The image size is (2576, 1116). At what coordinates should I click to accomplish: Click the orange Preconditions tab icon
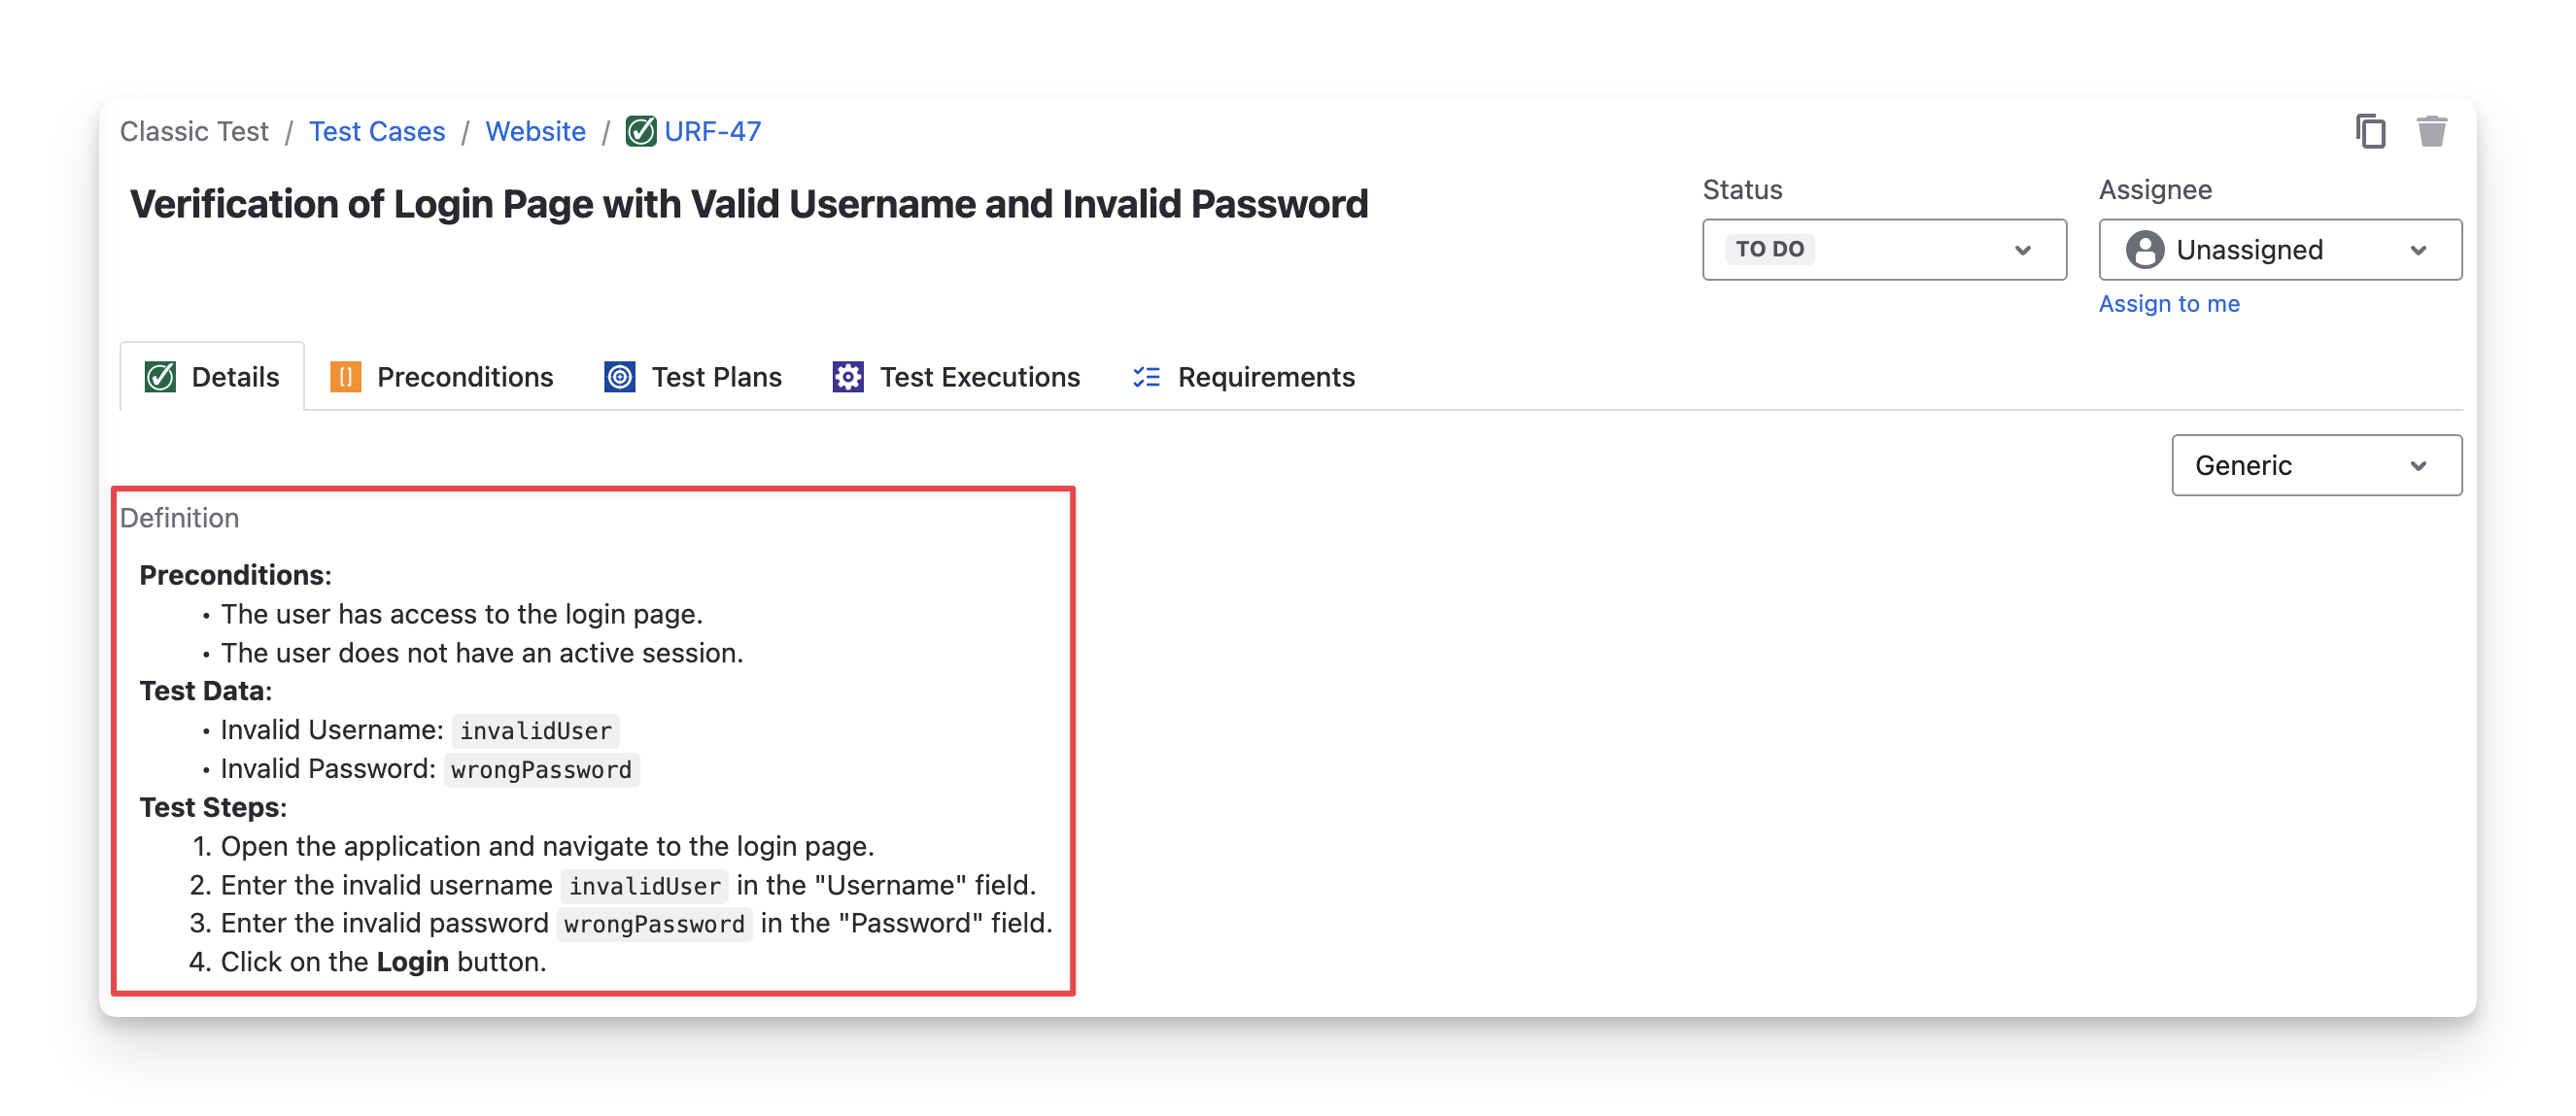(x=345, y=377)
